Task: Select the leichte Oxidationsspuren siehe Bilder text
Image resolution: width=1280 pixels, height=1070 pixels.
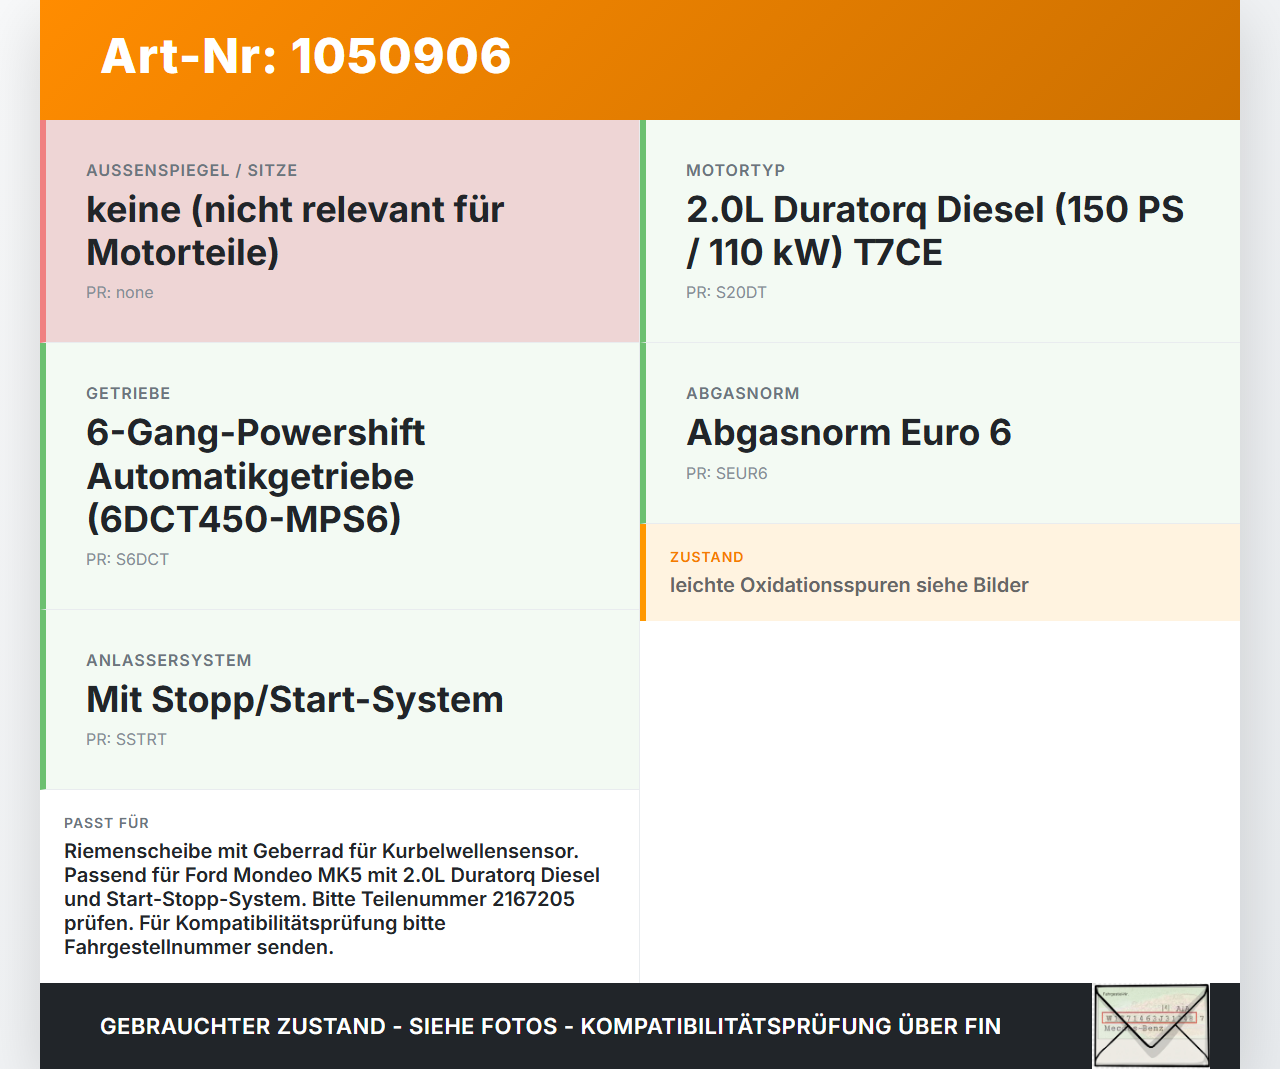Action: [x=849, y=585]
